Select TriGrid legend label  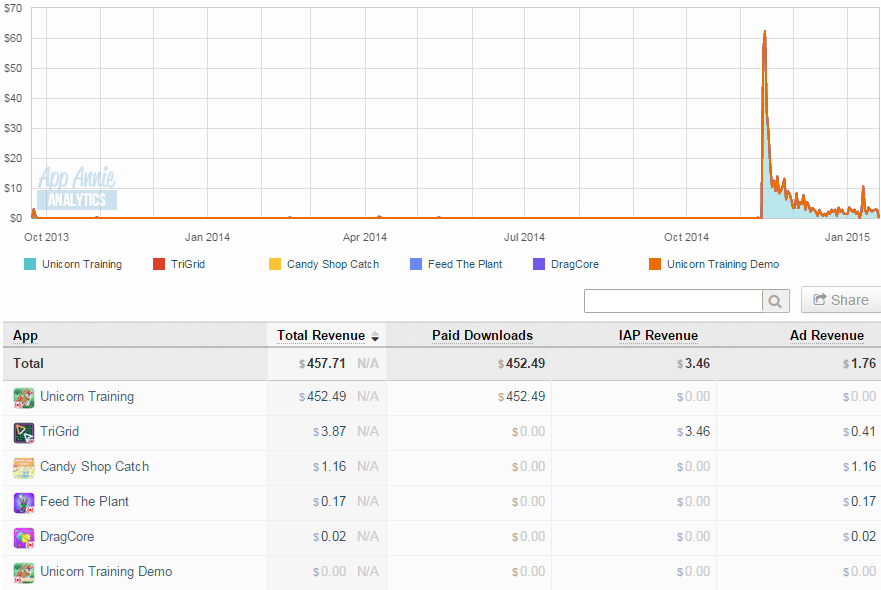pos(188,264)
